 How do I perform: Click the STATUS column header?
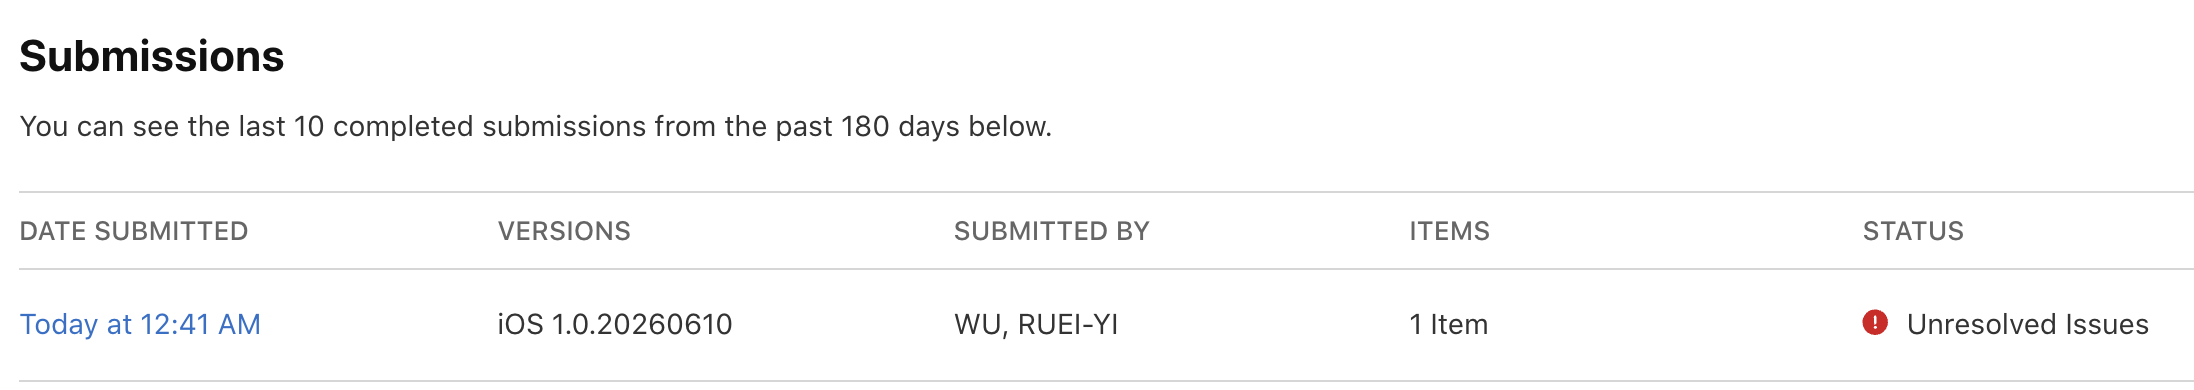[x=1913, y=231]
